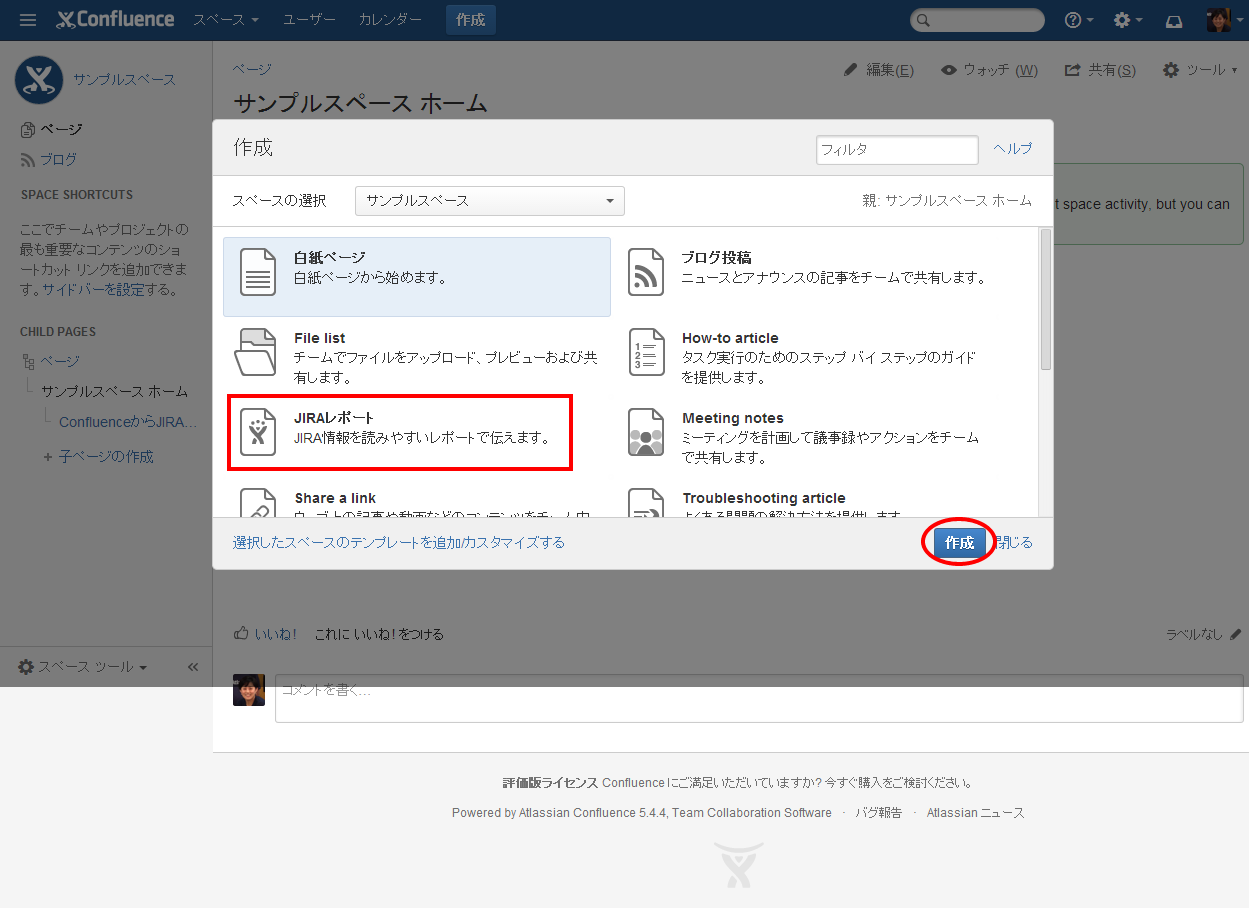Select the 白紙ページ blank page template

click(417, 277)
